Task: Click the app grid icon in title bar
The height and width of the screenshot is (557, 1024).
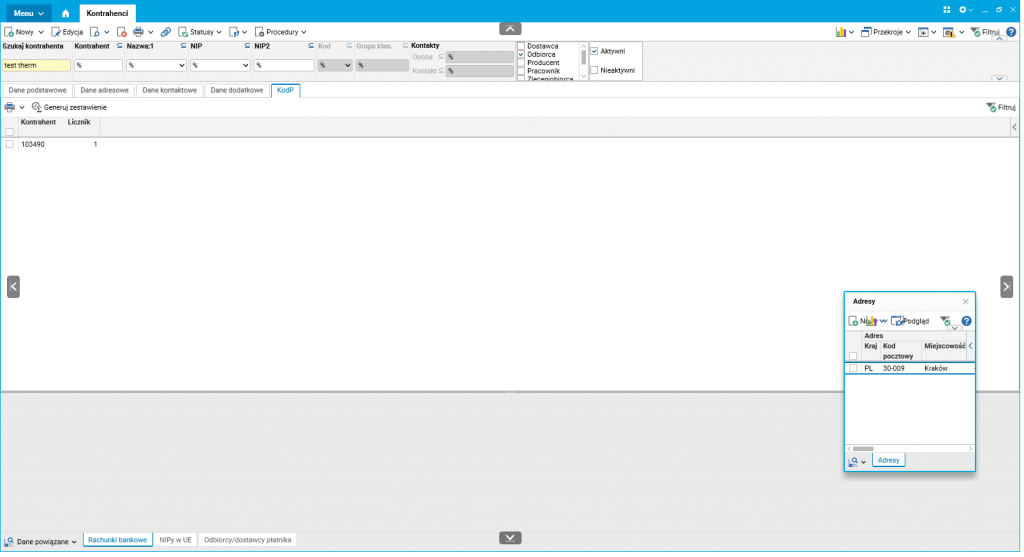Action: [946, 10]
